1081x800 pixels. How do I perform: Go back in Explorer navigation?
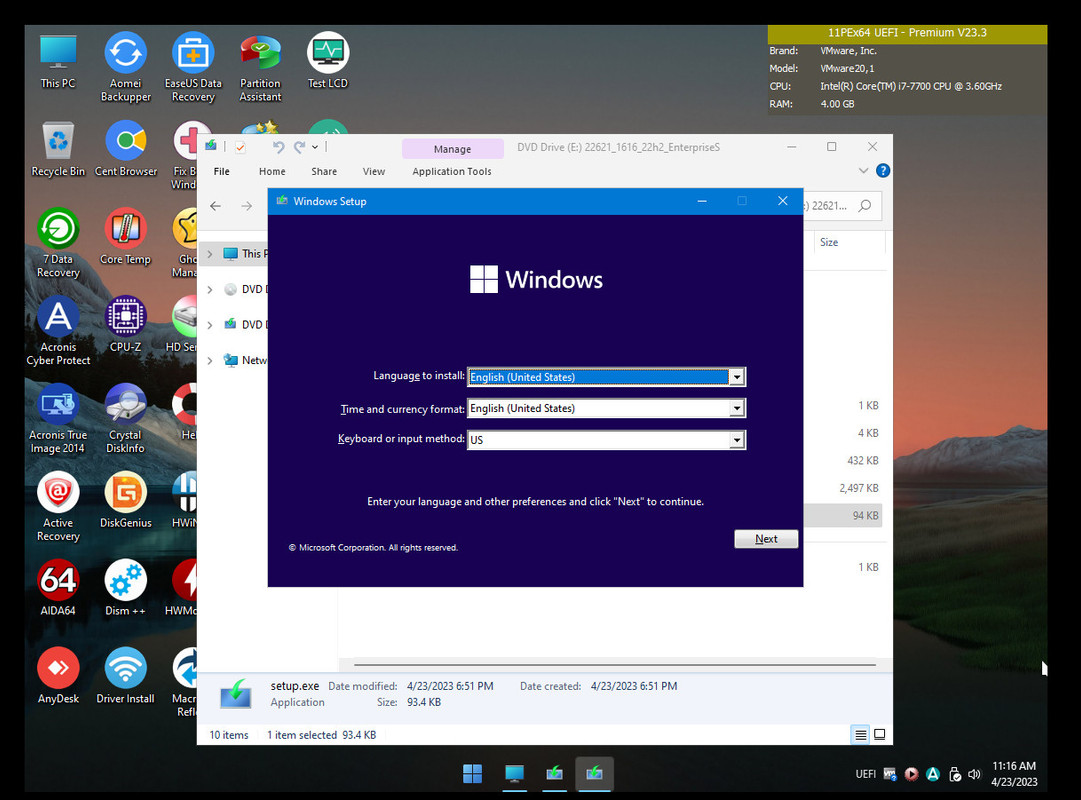(x=216, y=206)
